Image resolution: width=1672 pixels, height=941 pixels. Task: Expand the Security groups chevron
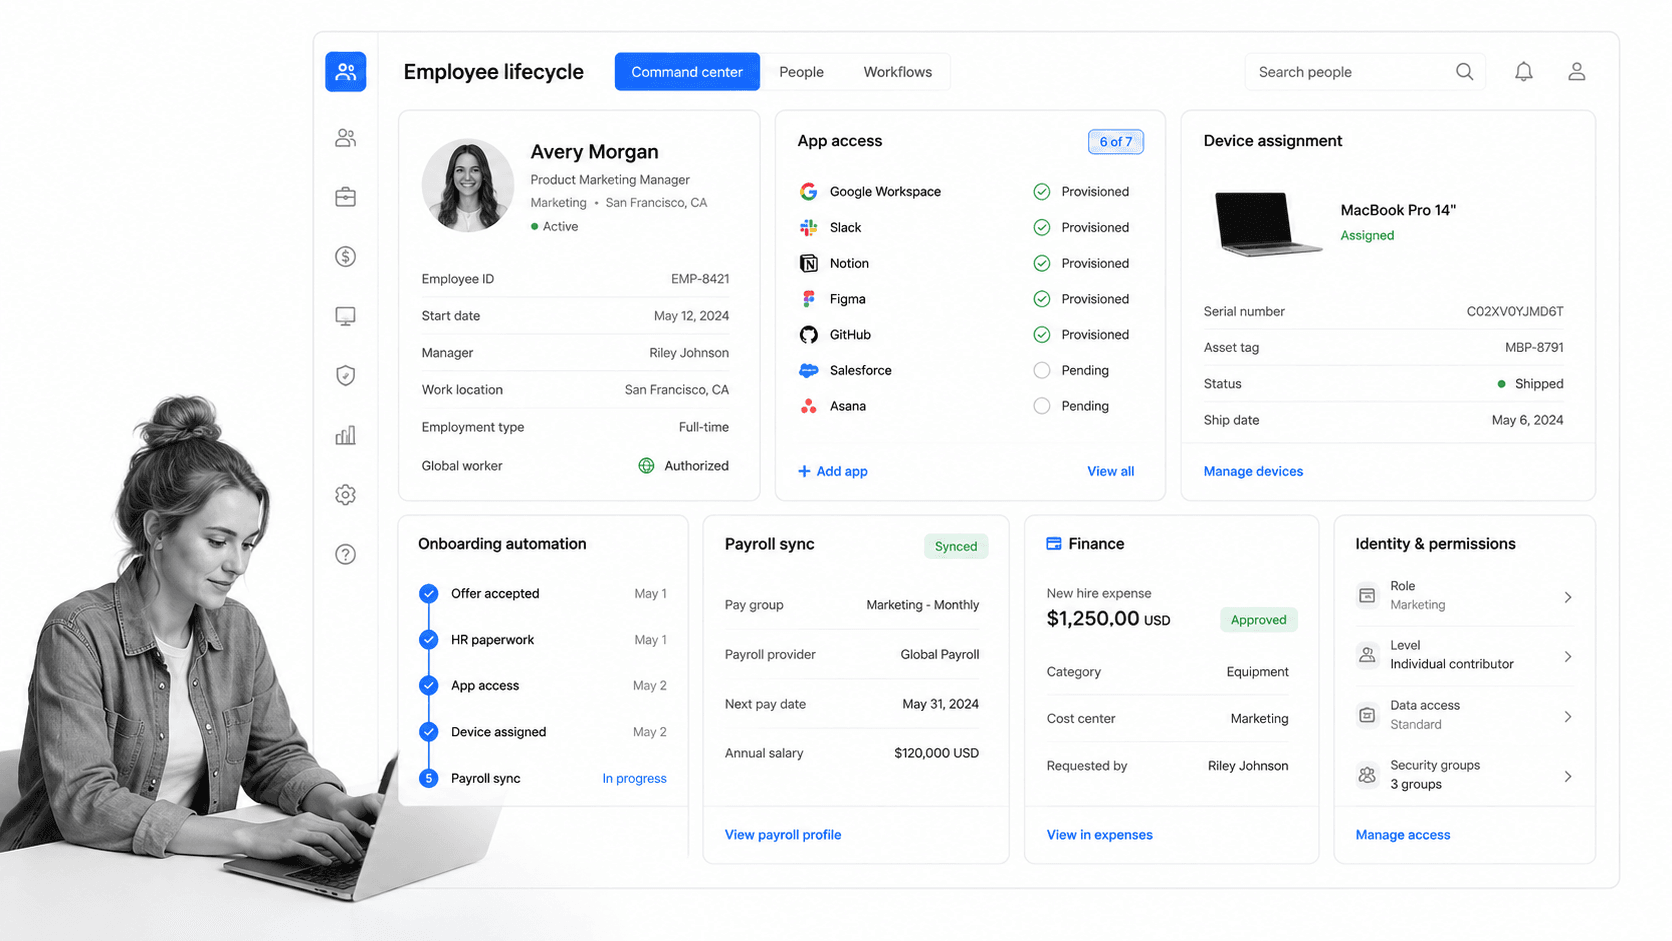tap(1568, 776)
